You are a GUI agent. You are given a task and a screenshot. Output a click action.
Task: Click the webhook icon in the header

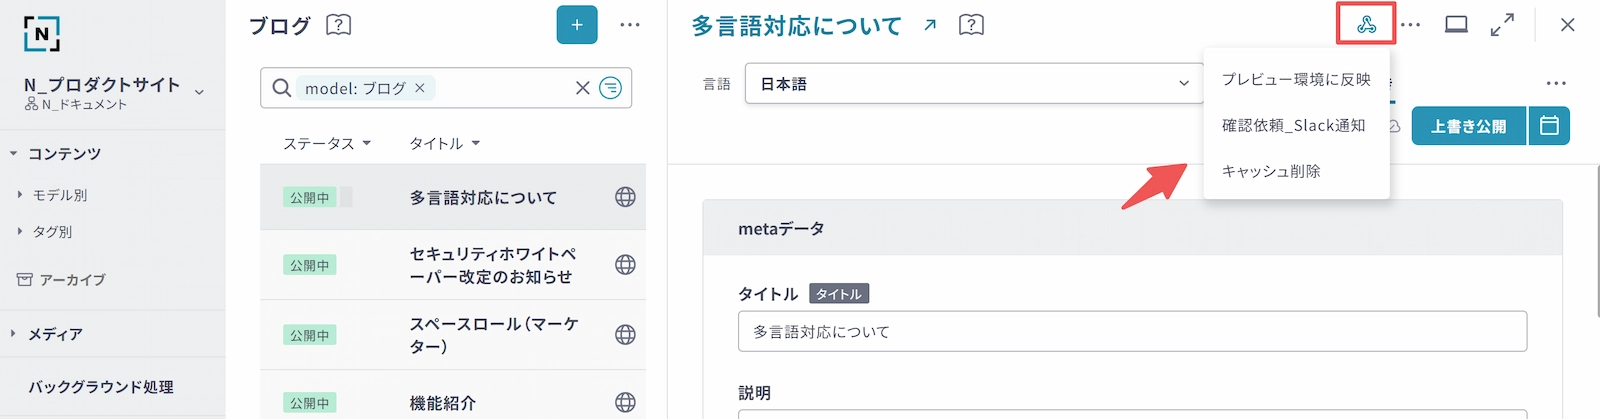(x=1366, y=25)
